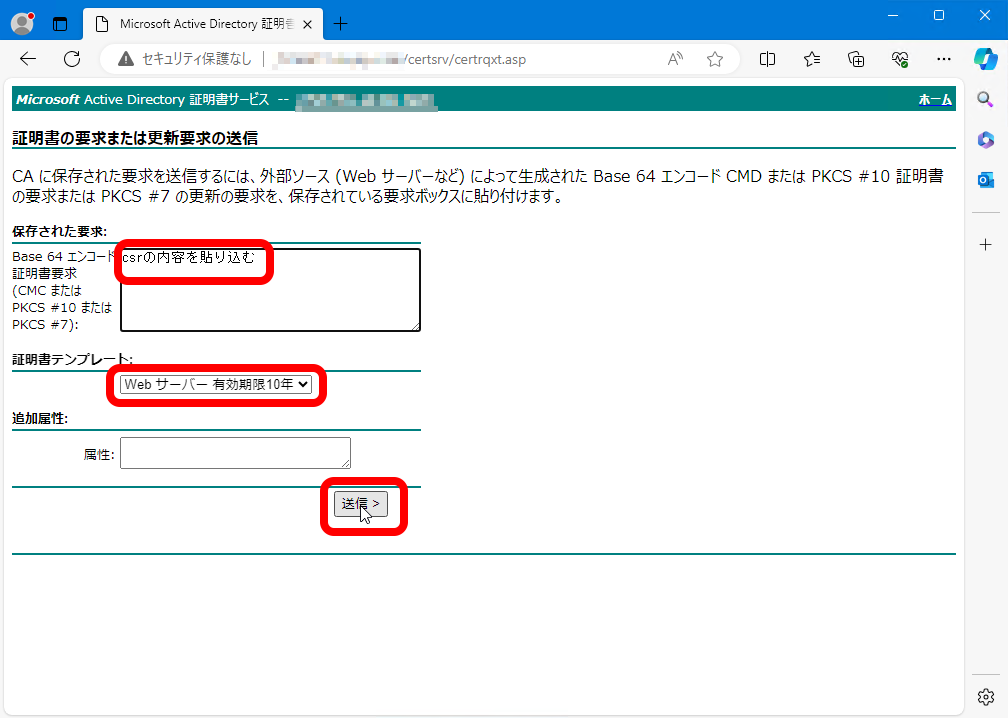Refresh the certificate request page
1008x718 pixels.
72,59
